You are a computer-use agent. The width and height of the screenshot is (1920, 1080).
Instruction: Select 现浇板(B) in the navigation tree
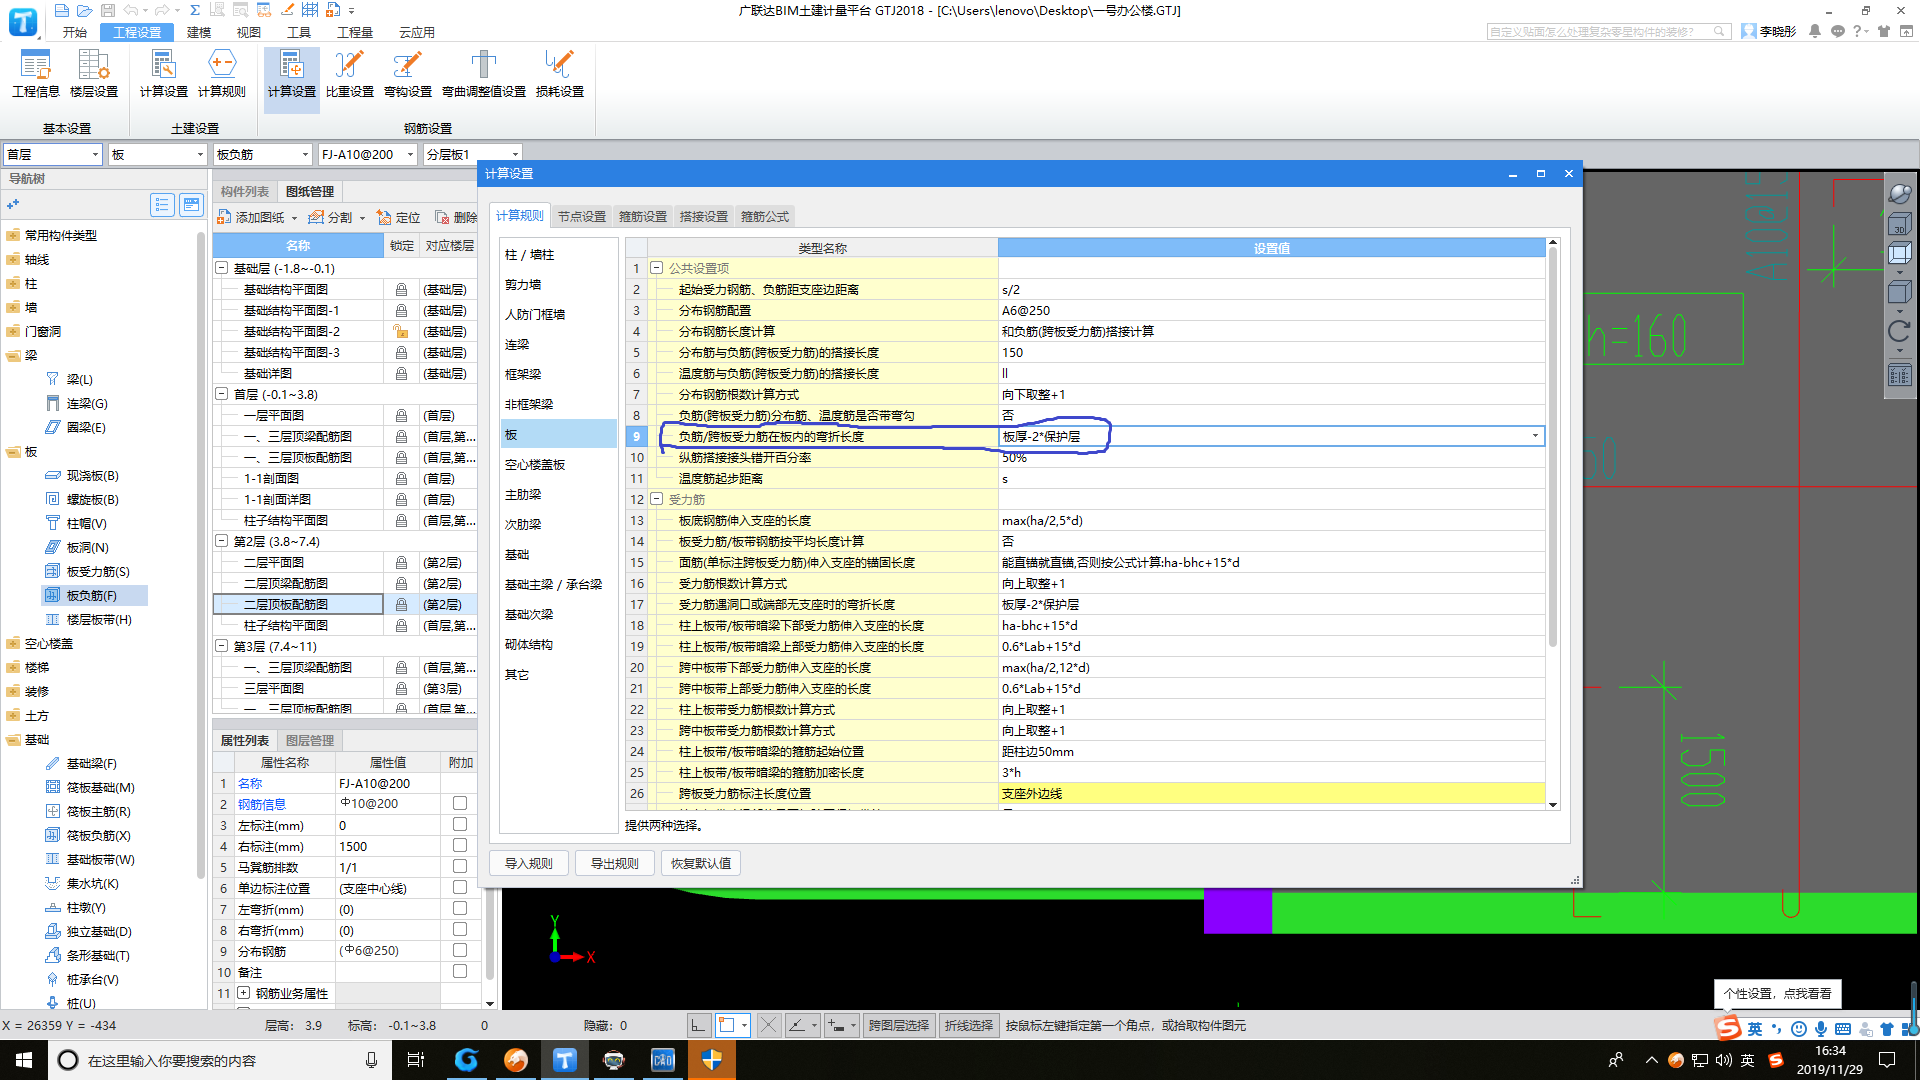click(x=92, y=475)
